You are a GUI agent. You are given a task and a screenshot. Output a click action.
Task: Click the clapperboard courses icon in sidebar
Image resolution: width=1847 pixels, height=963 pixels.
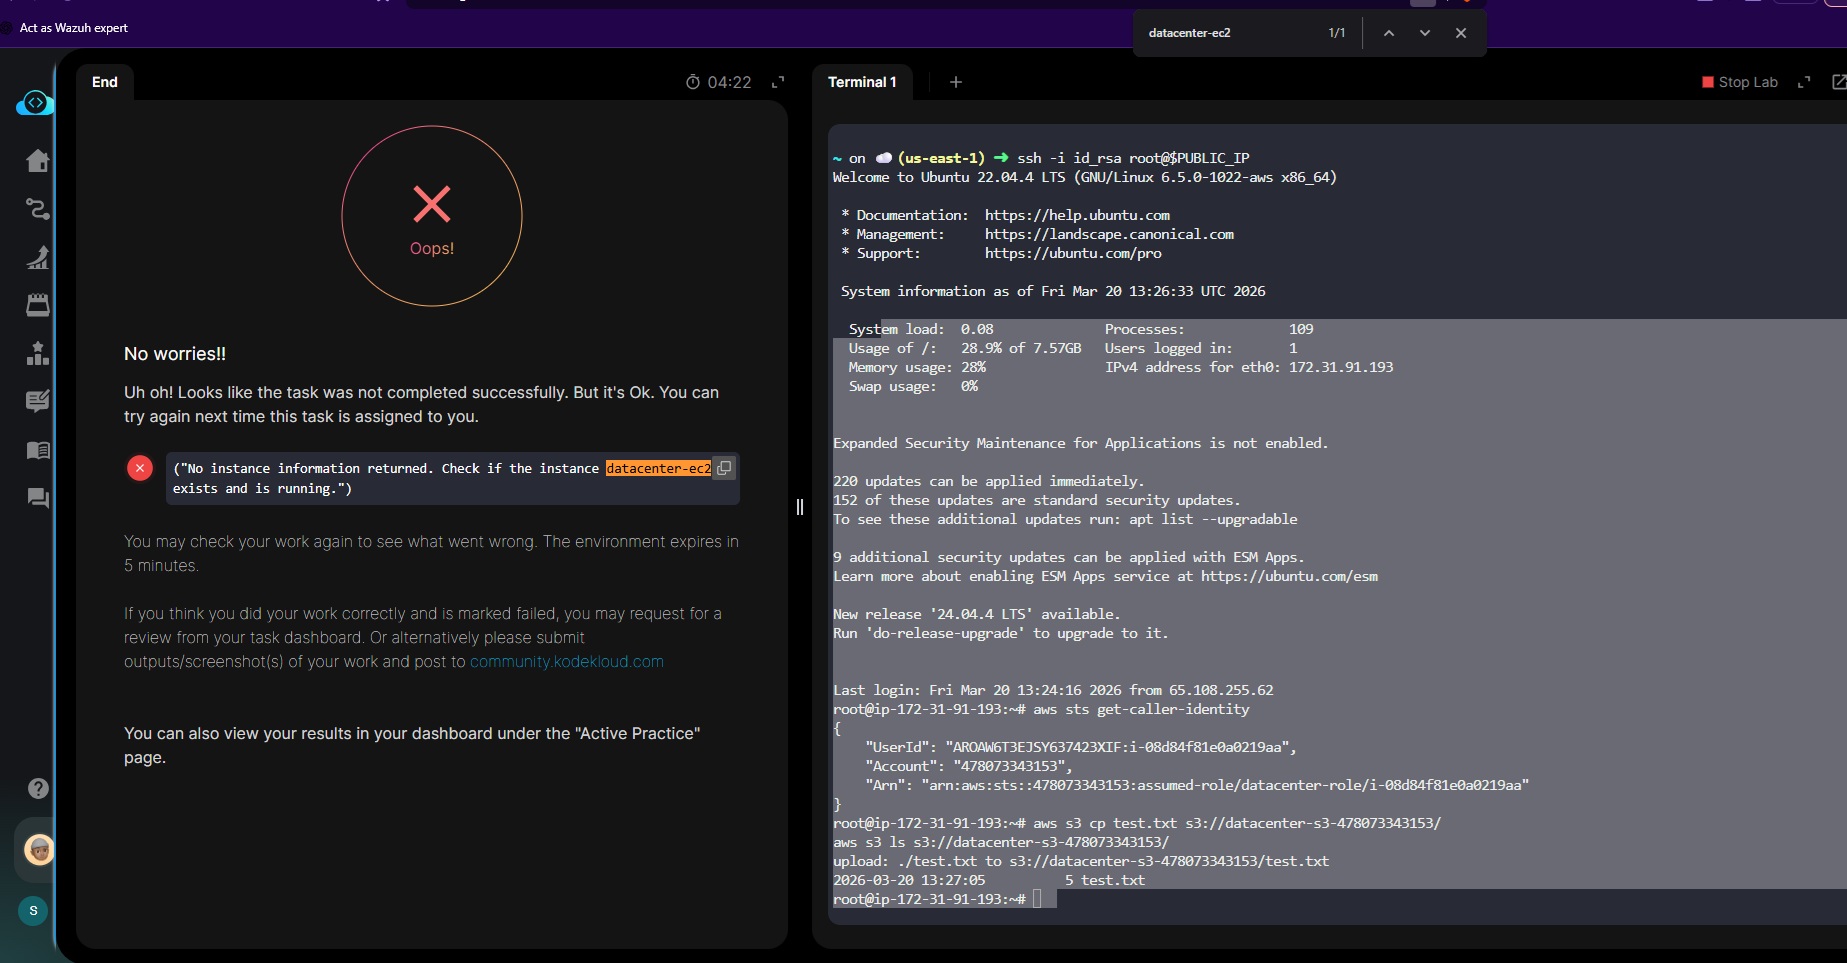(x=38, y=305)
